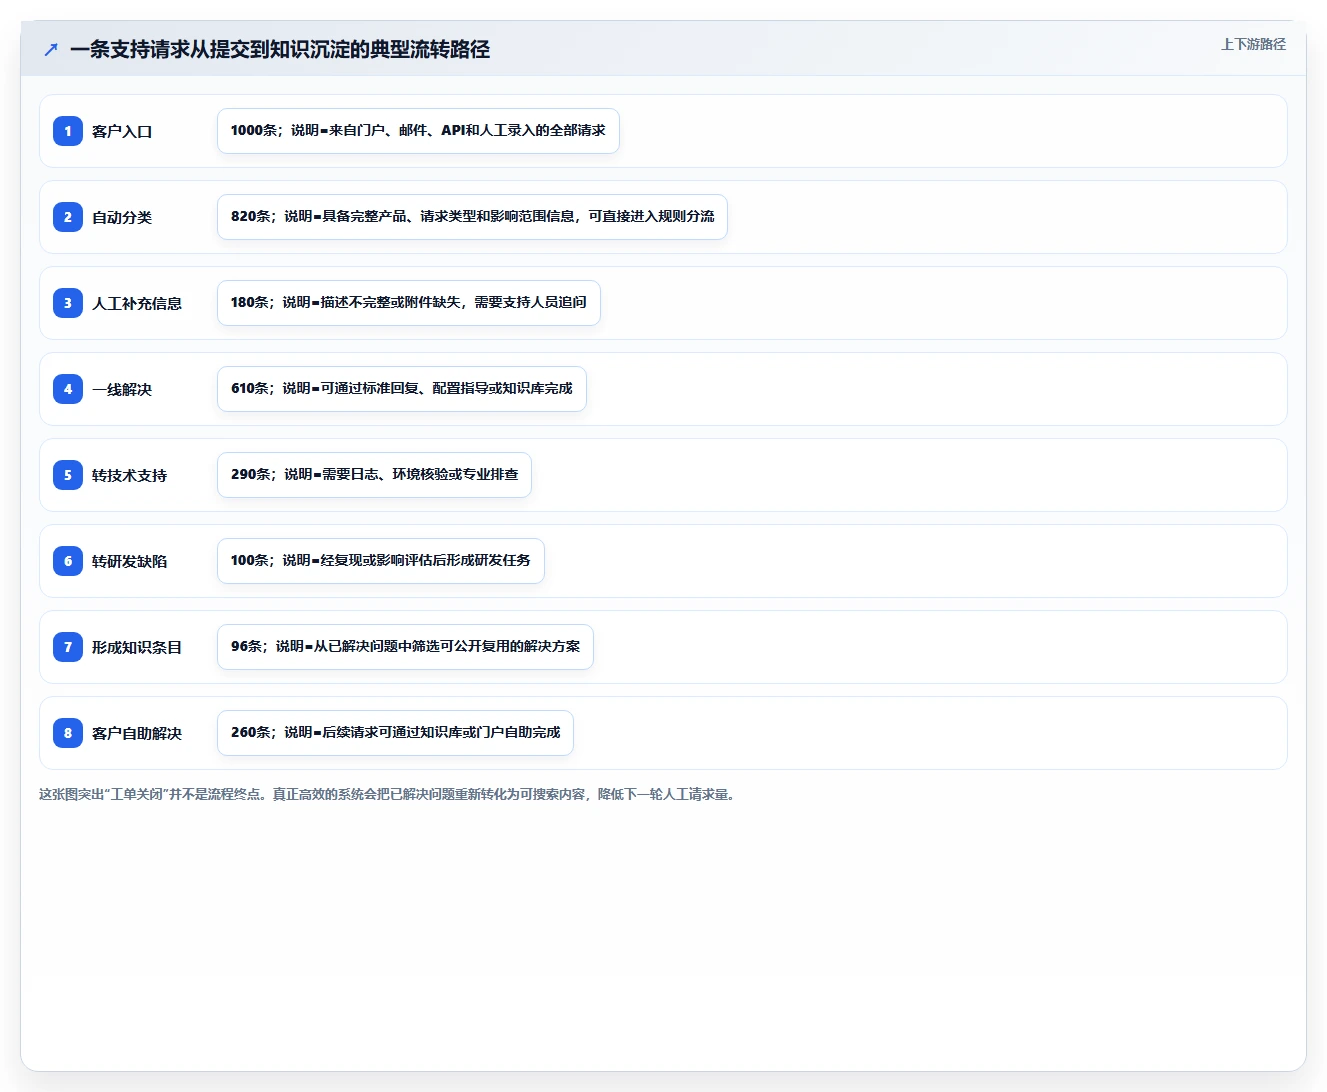Click the 上下游路径 label at top right
Viewport: 1327px width, 1092px height.
pyautogui.click(x=1253, y=44)
